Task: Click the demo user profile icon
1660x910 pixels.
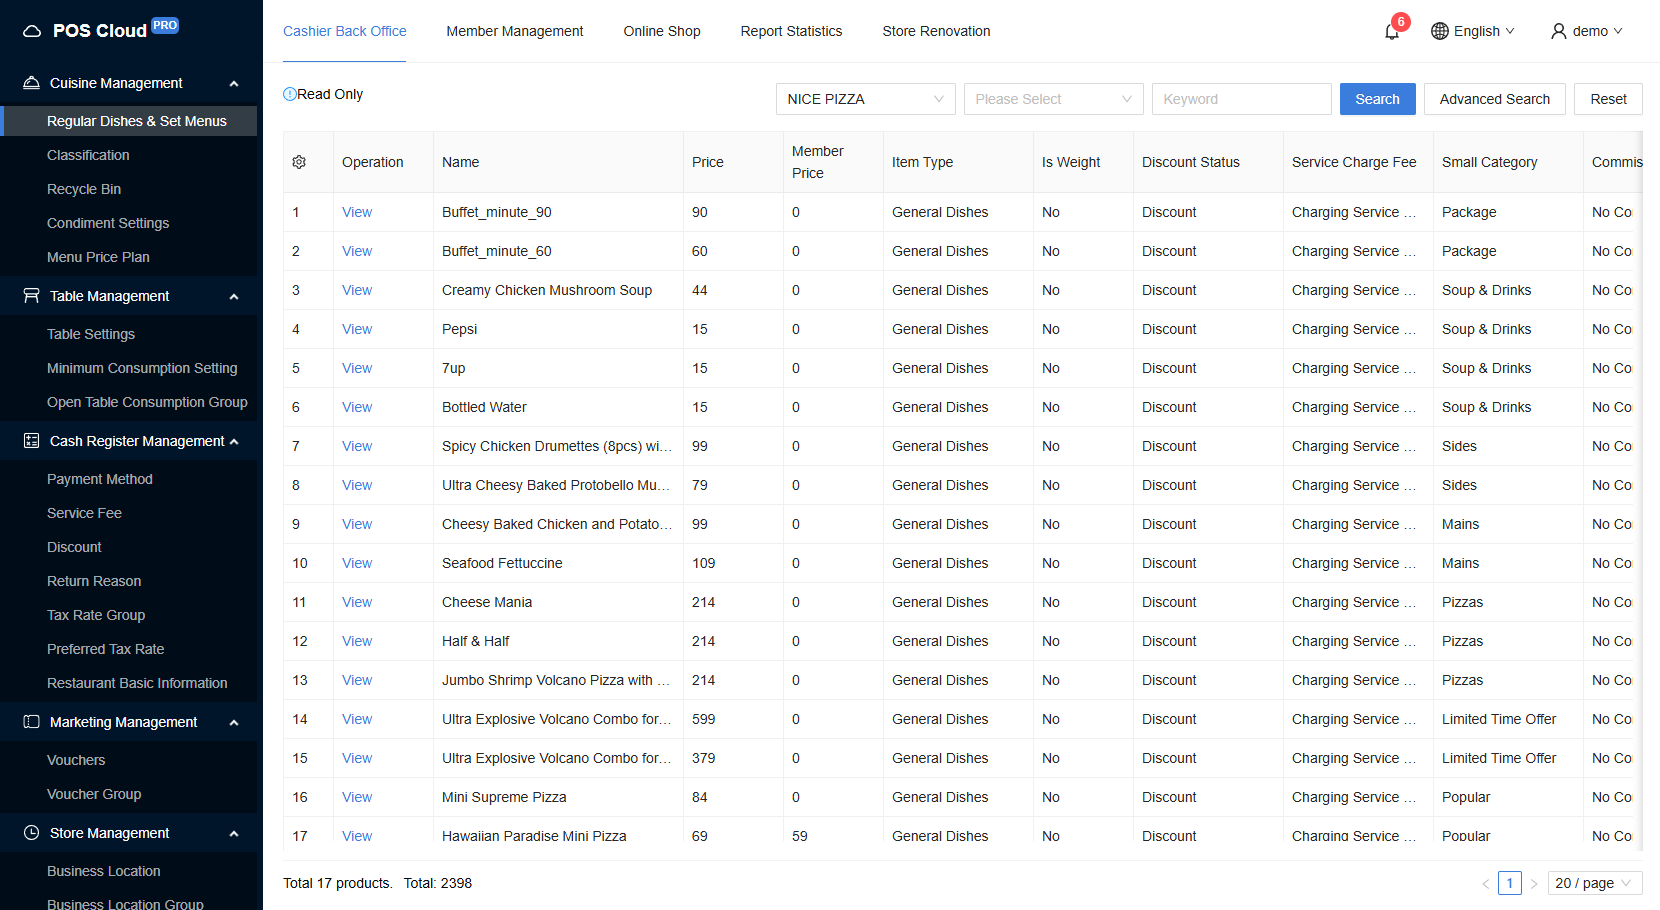Action: [x=1558, y=31]
